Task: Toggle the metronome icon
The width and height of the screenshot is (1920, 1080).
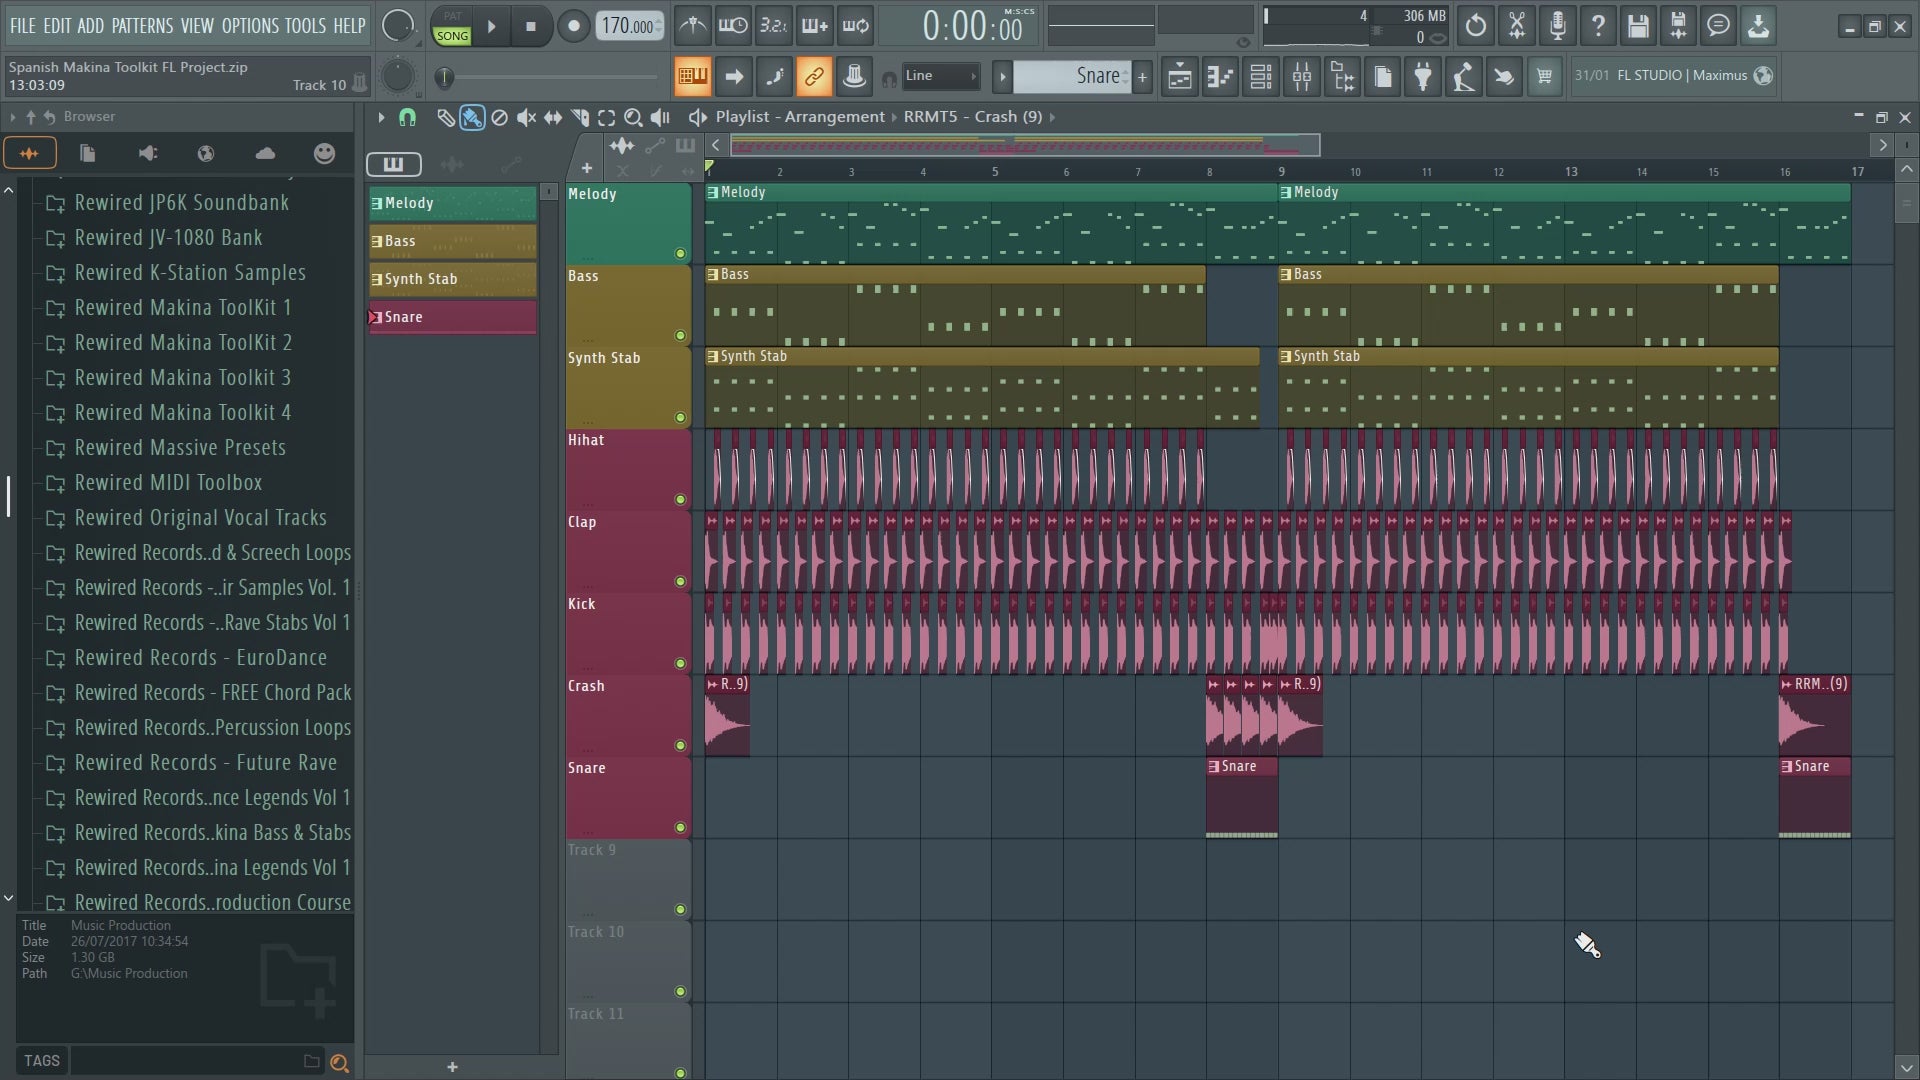Action: pos(692,26)
